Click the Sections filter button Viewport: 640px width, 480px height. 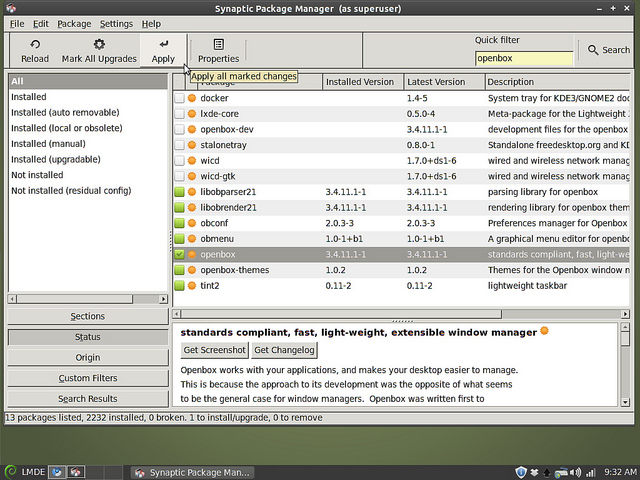click(x=88, y=316)
